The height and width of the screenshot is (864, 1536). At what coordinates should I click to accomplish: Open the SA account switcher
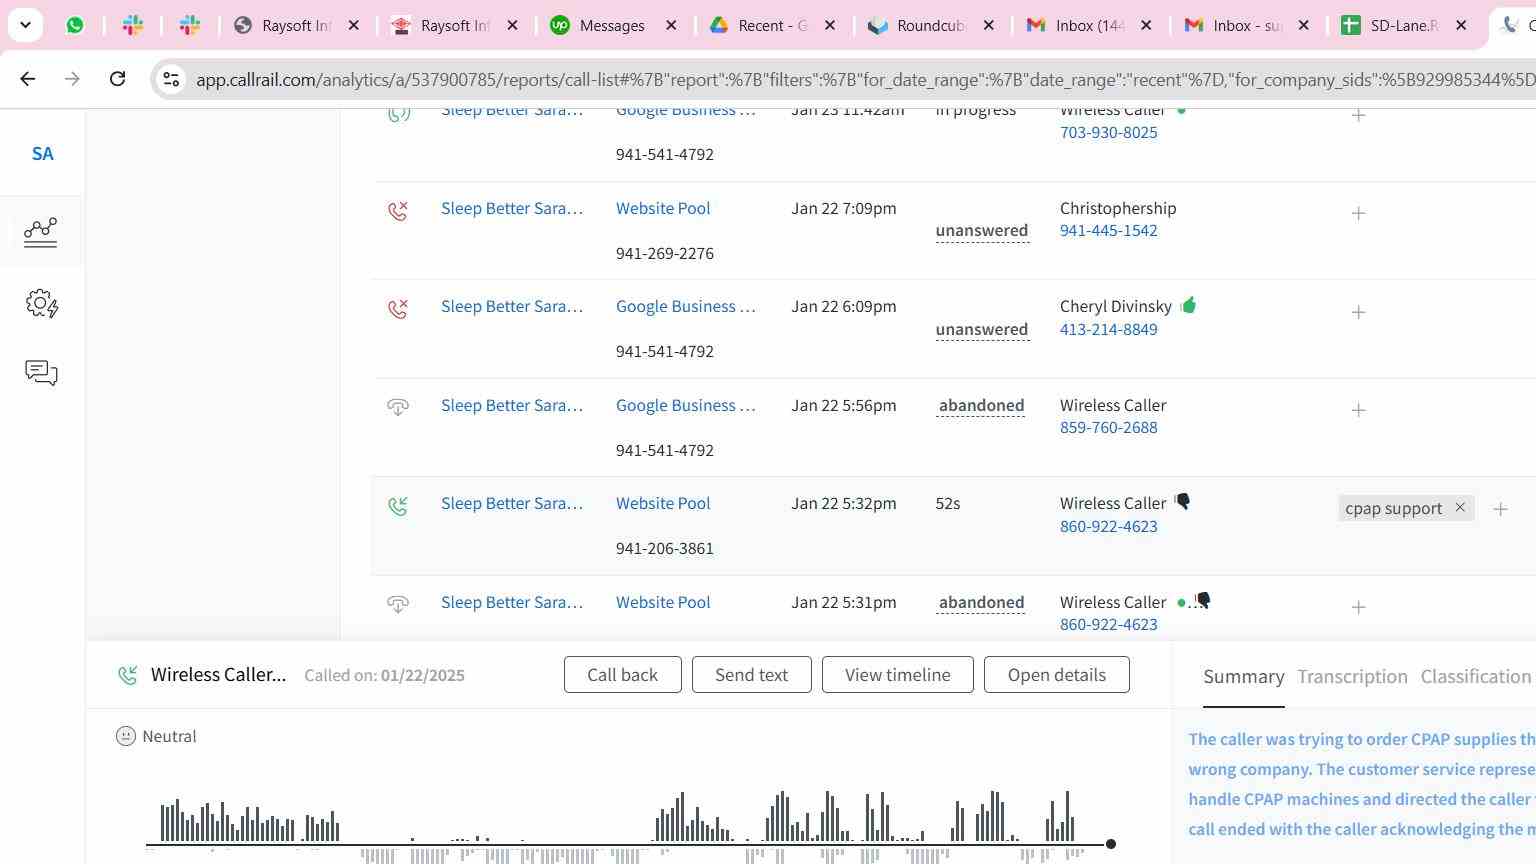coord(42,154)
